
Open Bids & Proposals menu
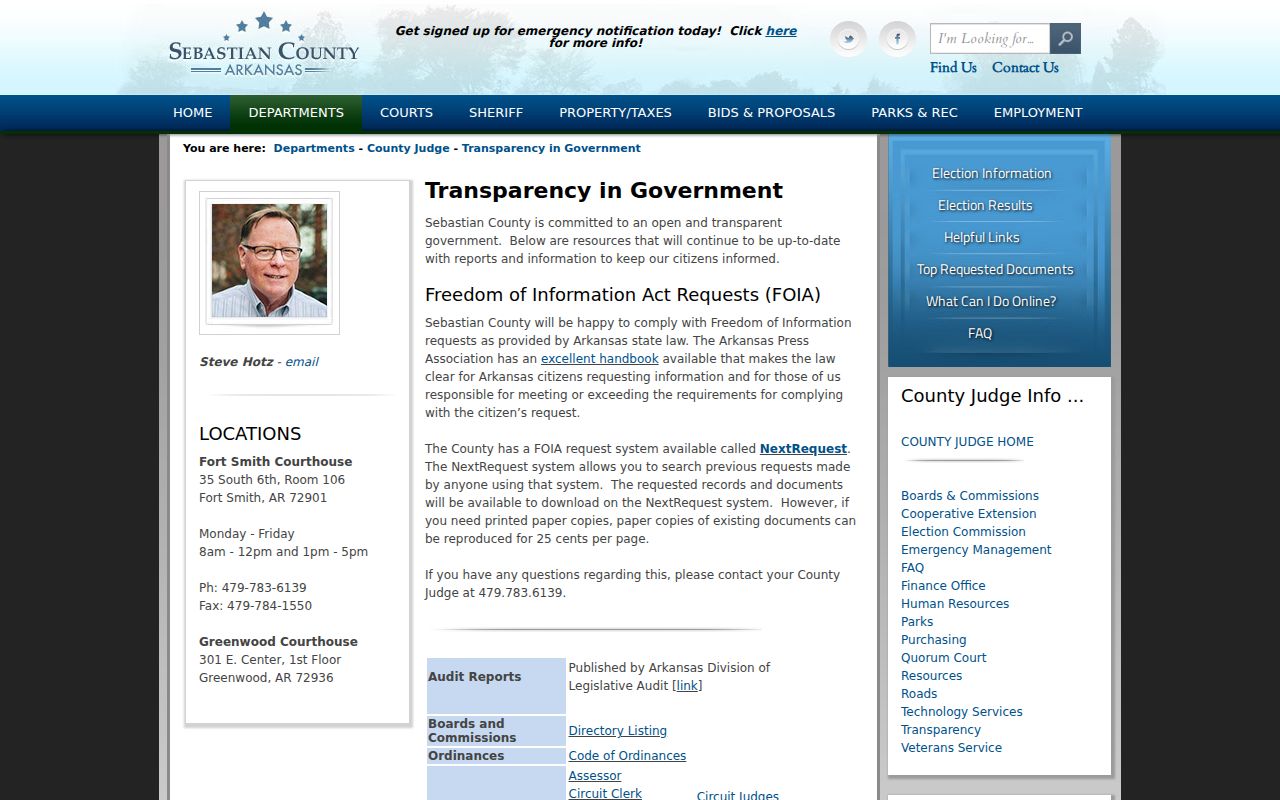[x=771, y=112]
